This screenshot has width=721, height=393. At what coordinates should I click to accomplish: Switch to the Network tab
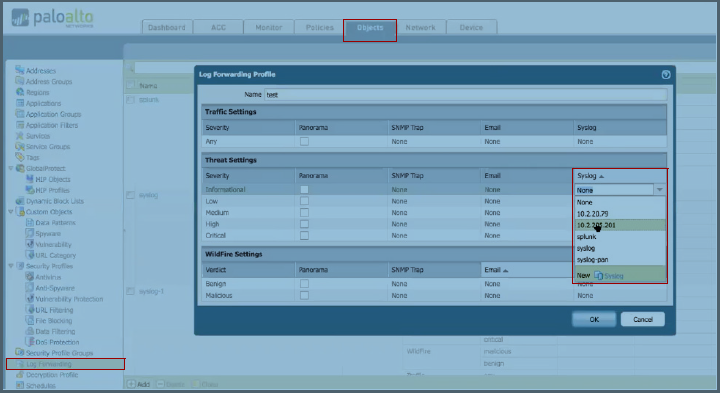coord(420,27)
